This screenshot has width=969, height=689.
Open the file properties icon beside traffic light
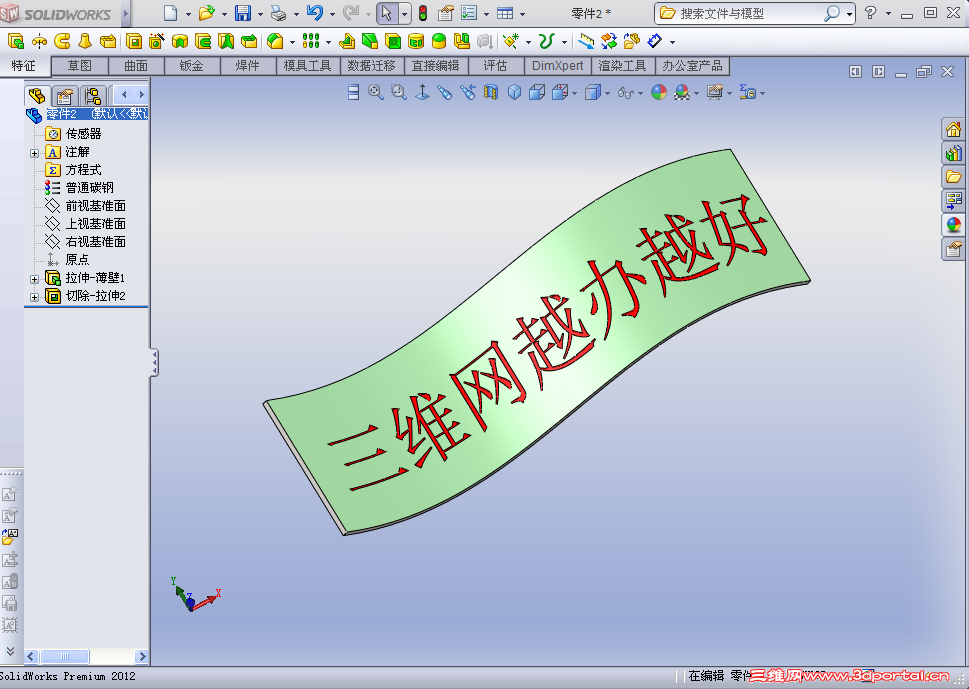point(446,13)
